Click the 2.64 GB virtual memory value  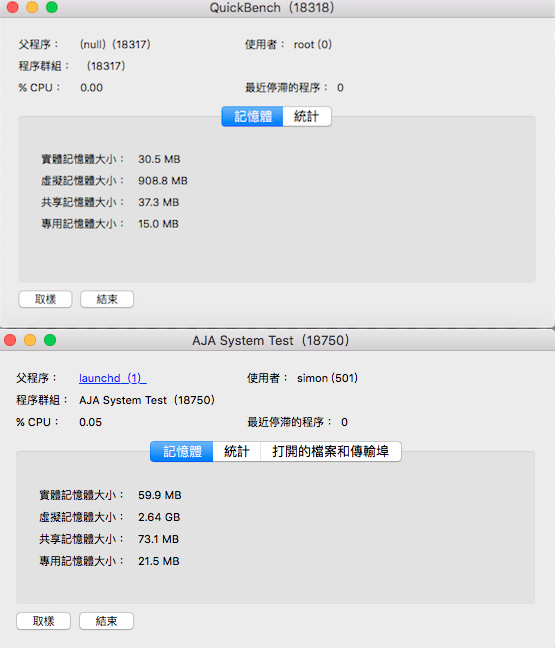(159, 517)
